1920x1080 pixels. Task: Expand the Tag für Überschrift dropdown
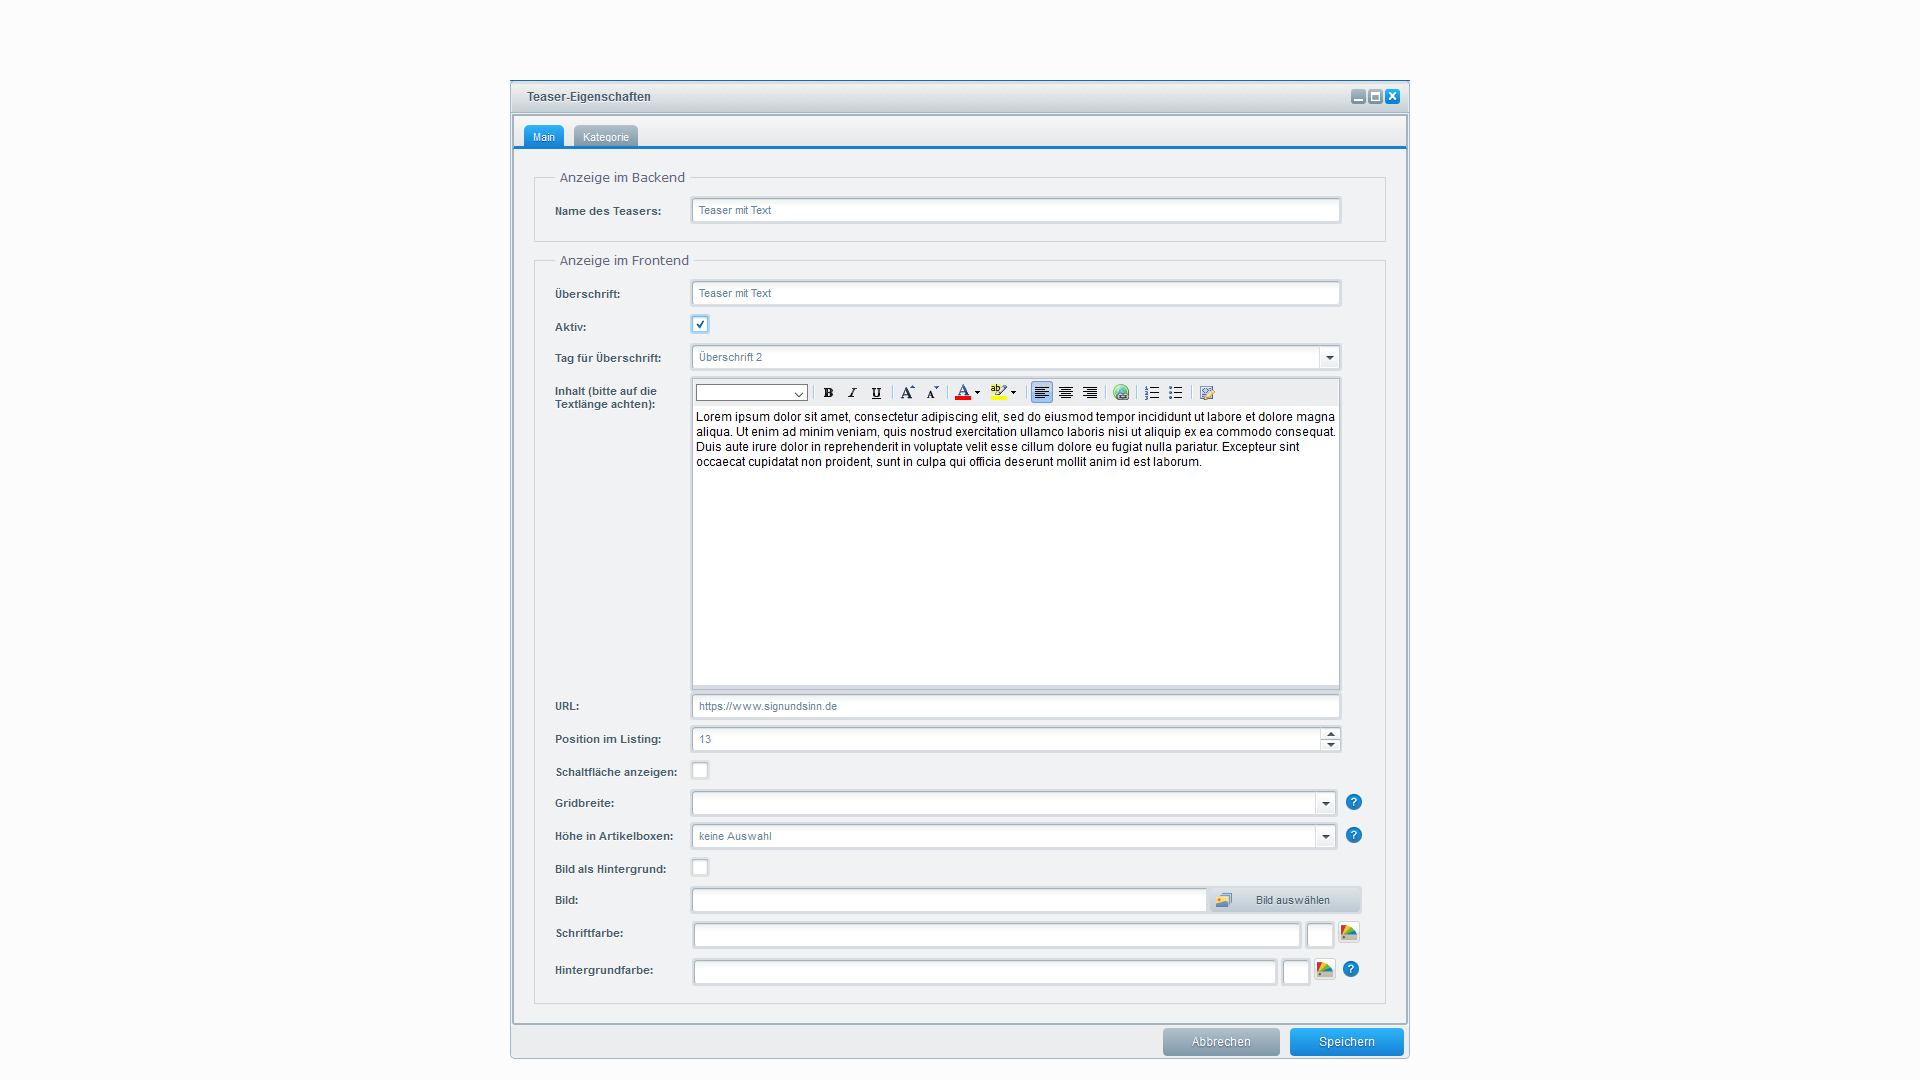point(1329,357)
